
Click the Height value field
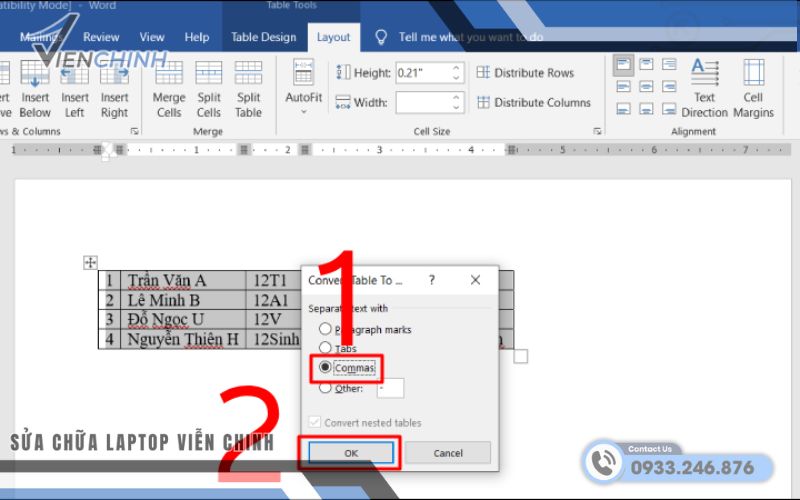click(422, 73)
